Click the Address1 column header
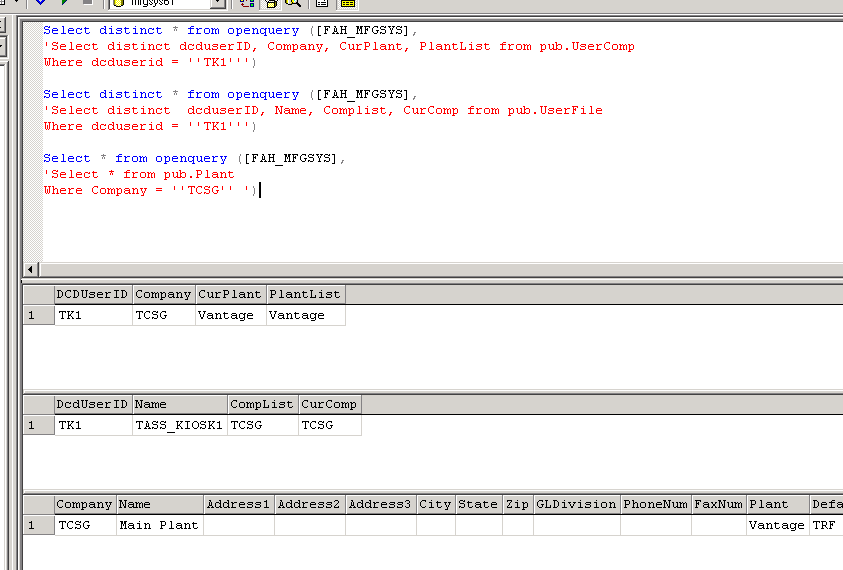The image size is (843, 570). coord(239,504)
